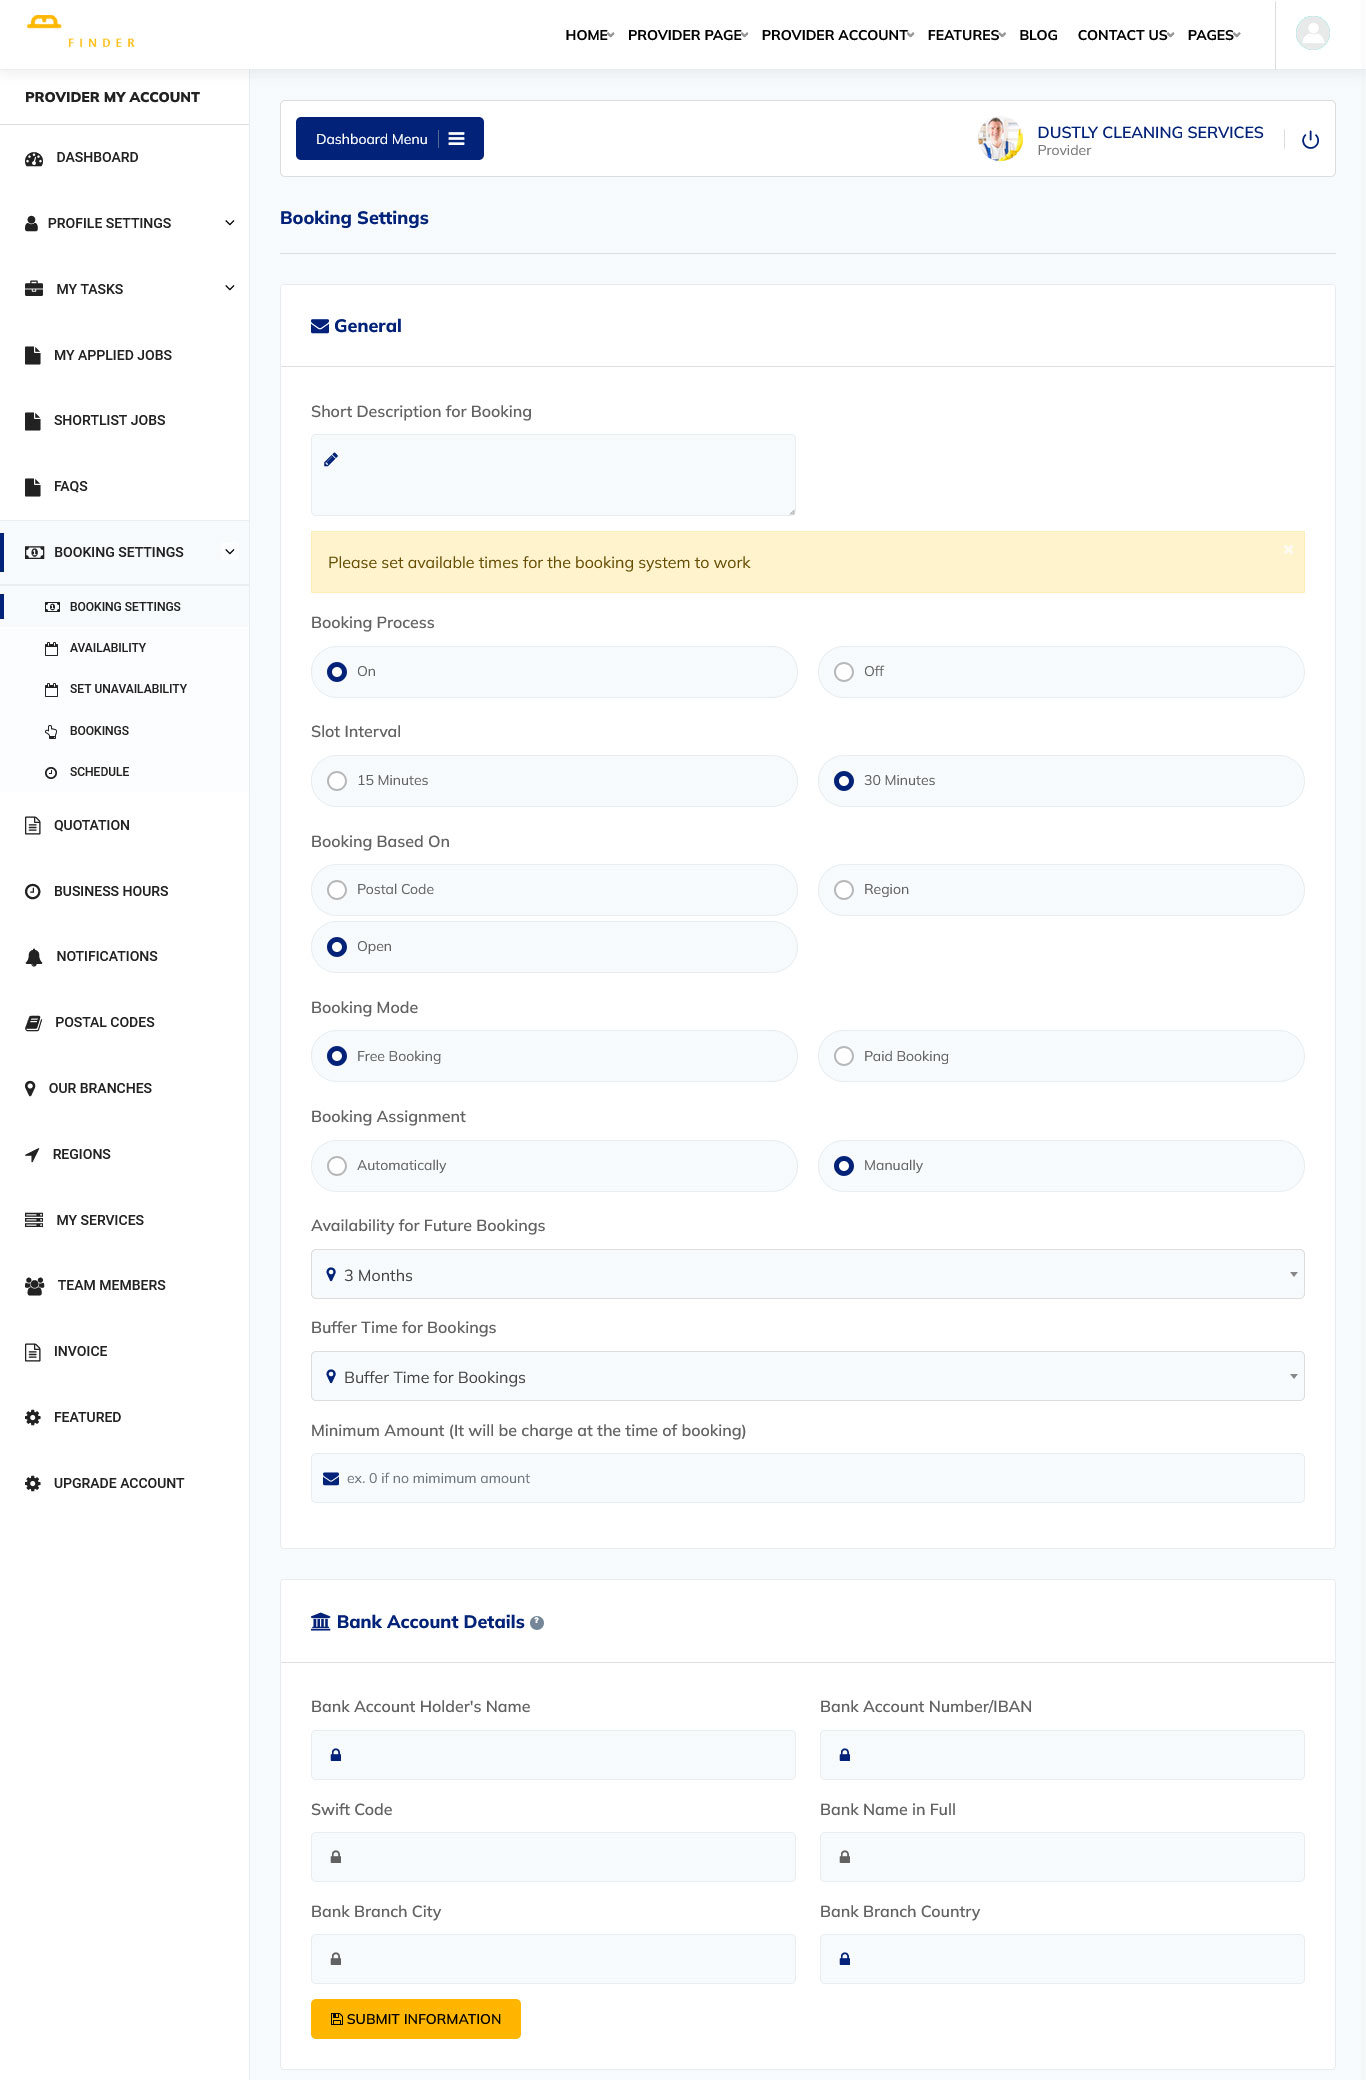The width and height of the screenshot is (1366, 2080).
Task: Click the Minimum Amount input field
Action: 808,1478
